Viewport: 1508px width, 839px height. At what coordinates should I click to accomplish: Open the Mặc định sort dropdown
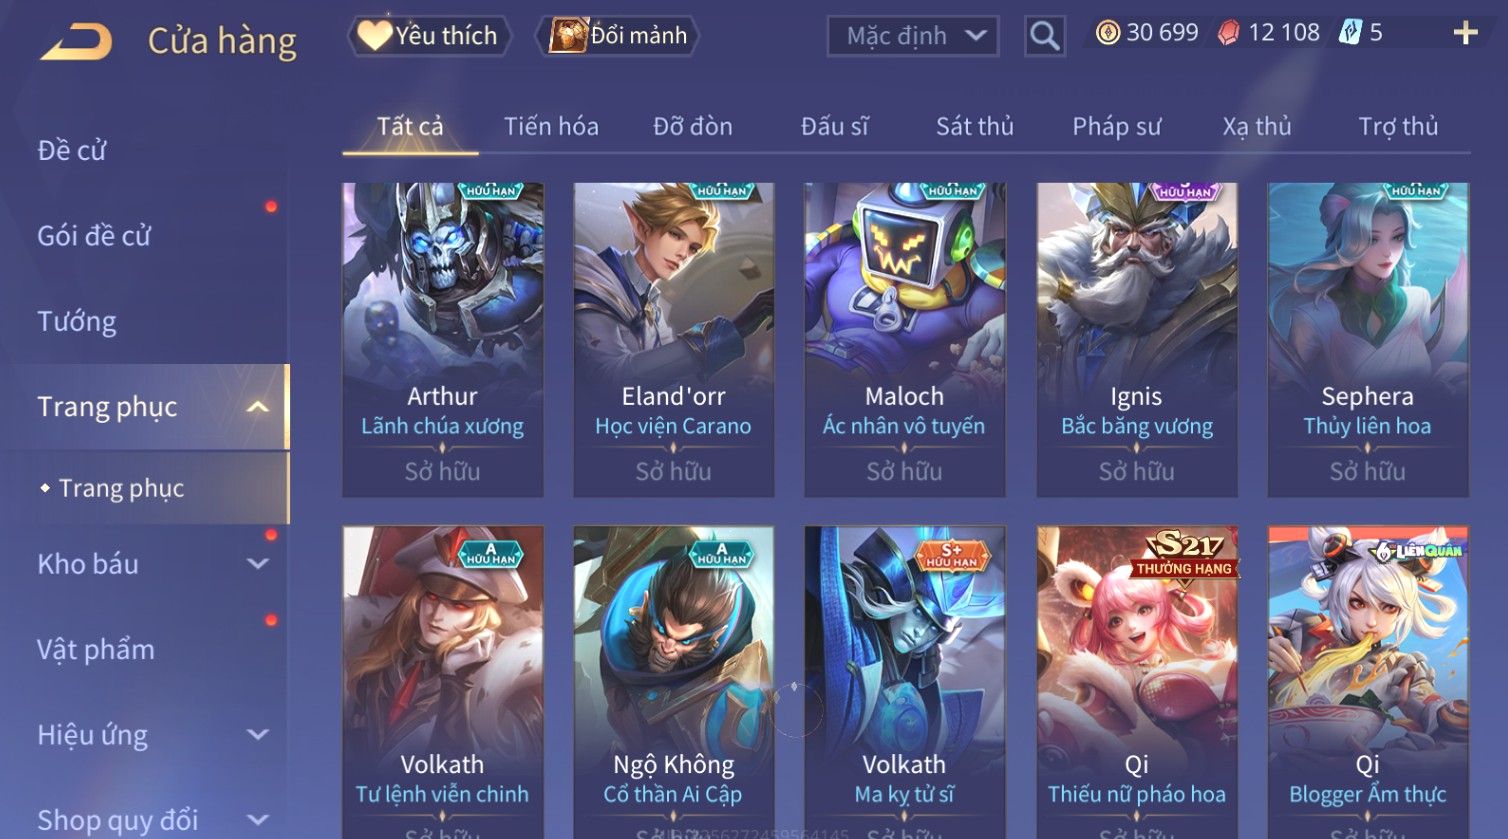tap(912, 36)
